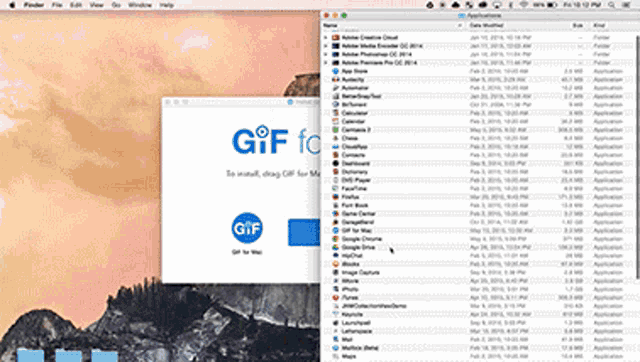
Task: Select the Audacity application icon
Action: coord(336,80)
